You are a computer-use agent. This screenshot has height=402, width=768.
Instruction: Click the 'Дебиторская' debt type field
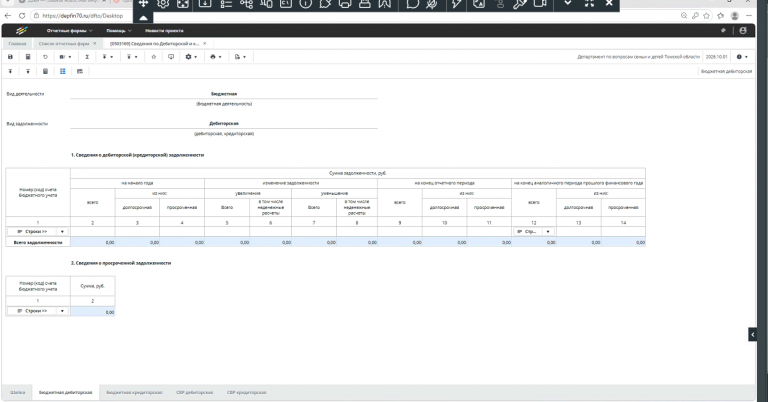pos(224,123)
